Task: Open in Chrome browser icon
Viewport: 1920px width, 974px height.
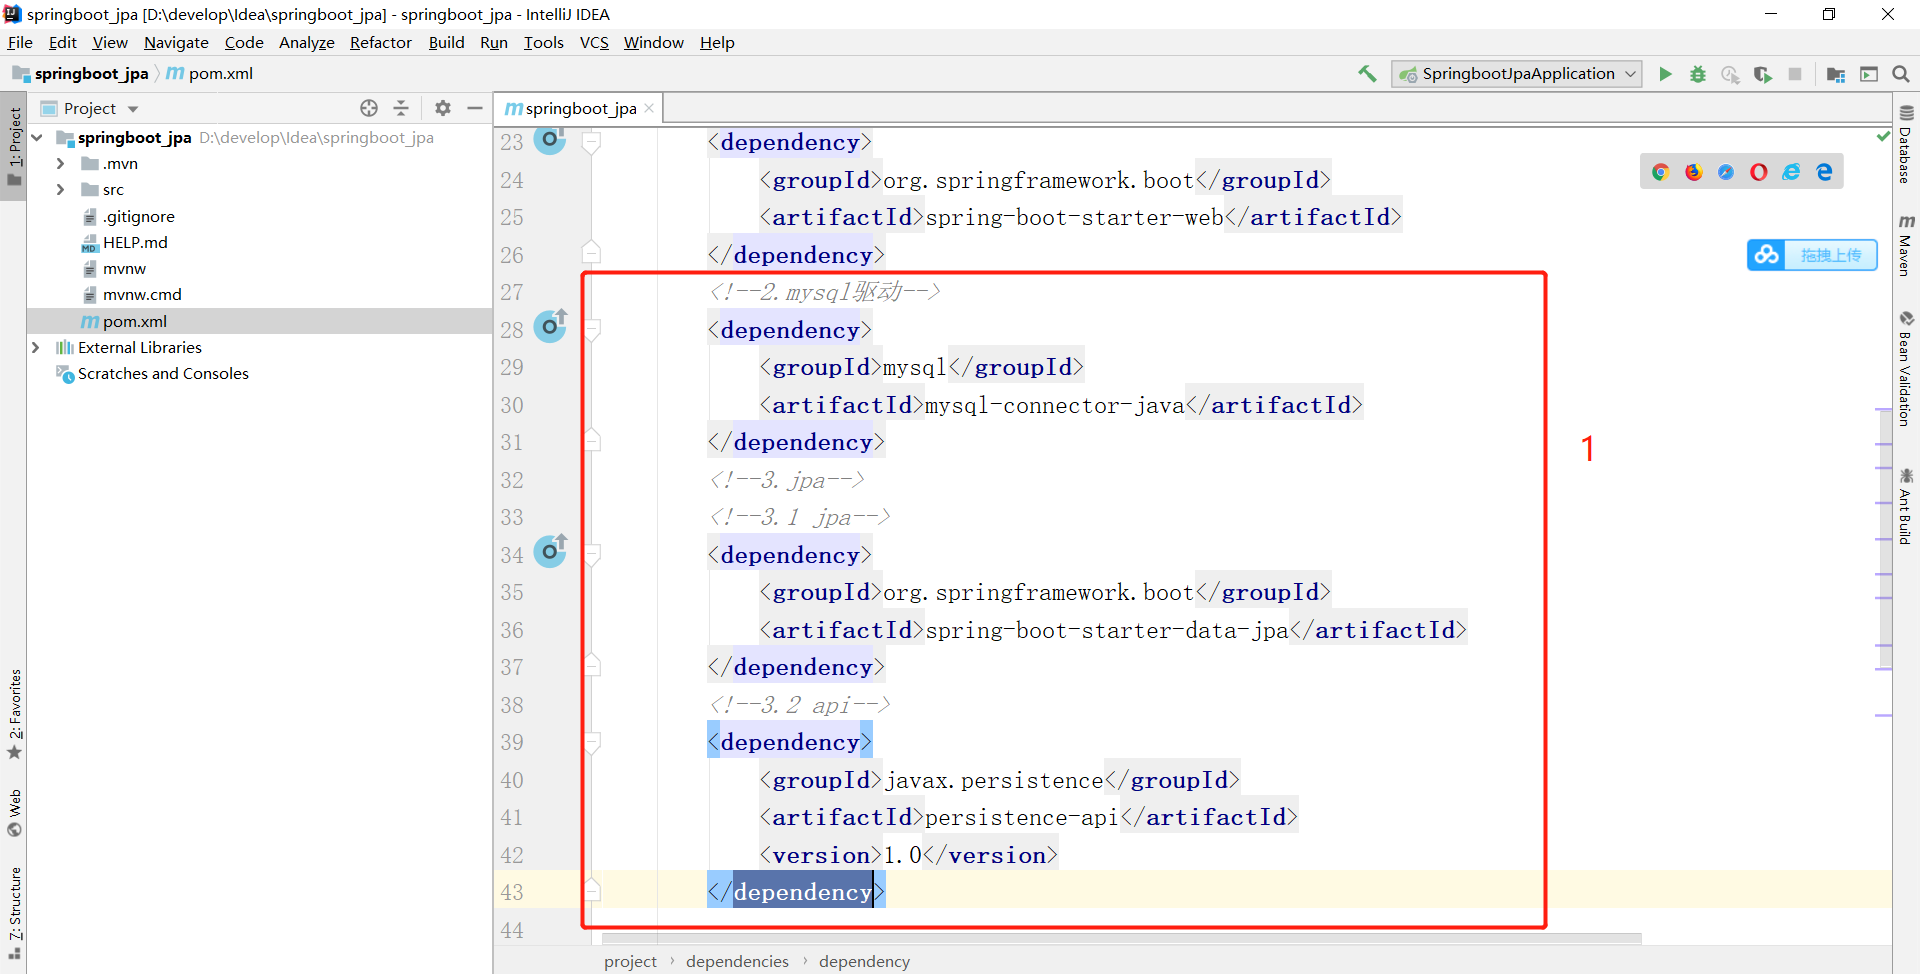Action: click(x=1661, y=172)
